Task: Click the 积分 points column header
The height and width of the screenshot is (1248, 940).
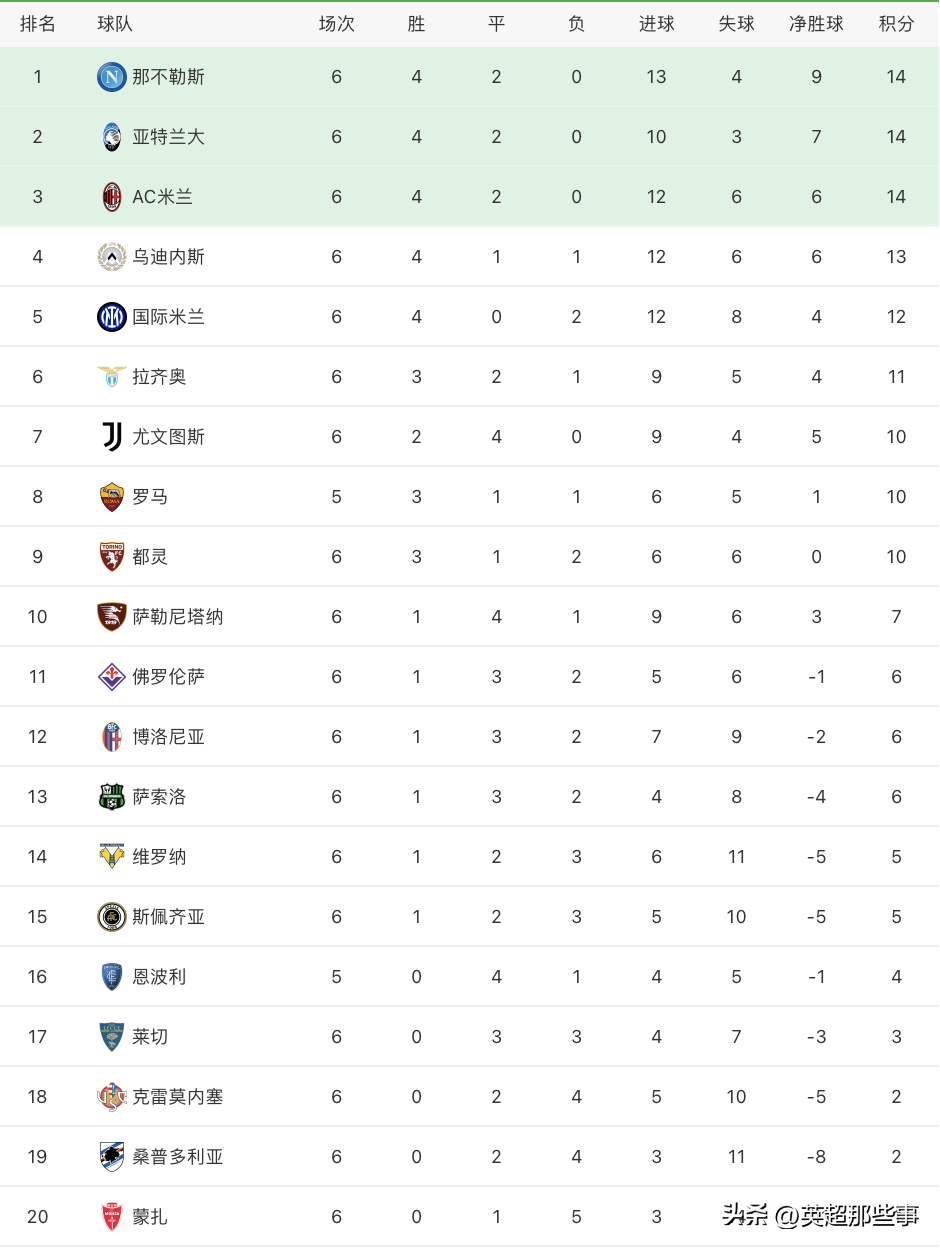Action: coord(896,24)
